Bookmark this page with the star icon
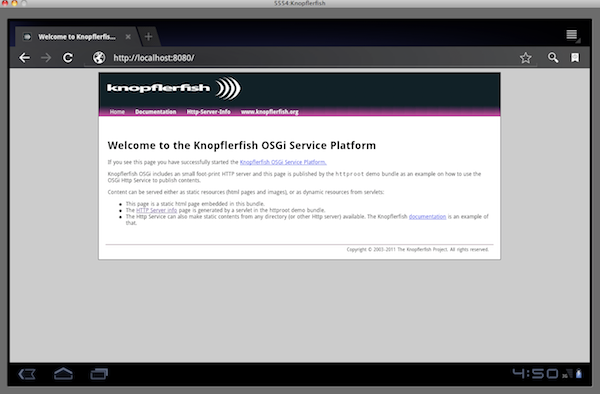Screen dimensions: 600x394 click(x=526, y=58)
